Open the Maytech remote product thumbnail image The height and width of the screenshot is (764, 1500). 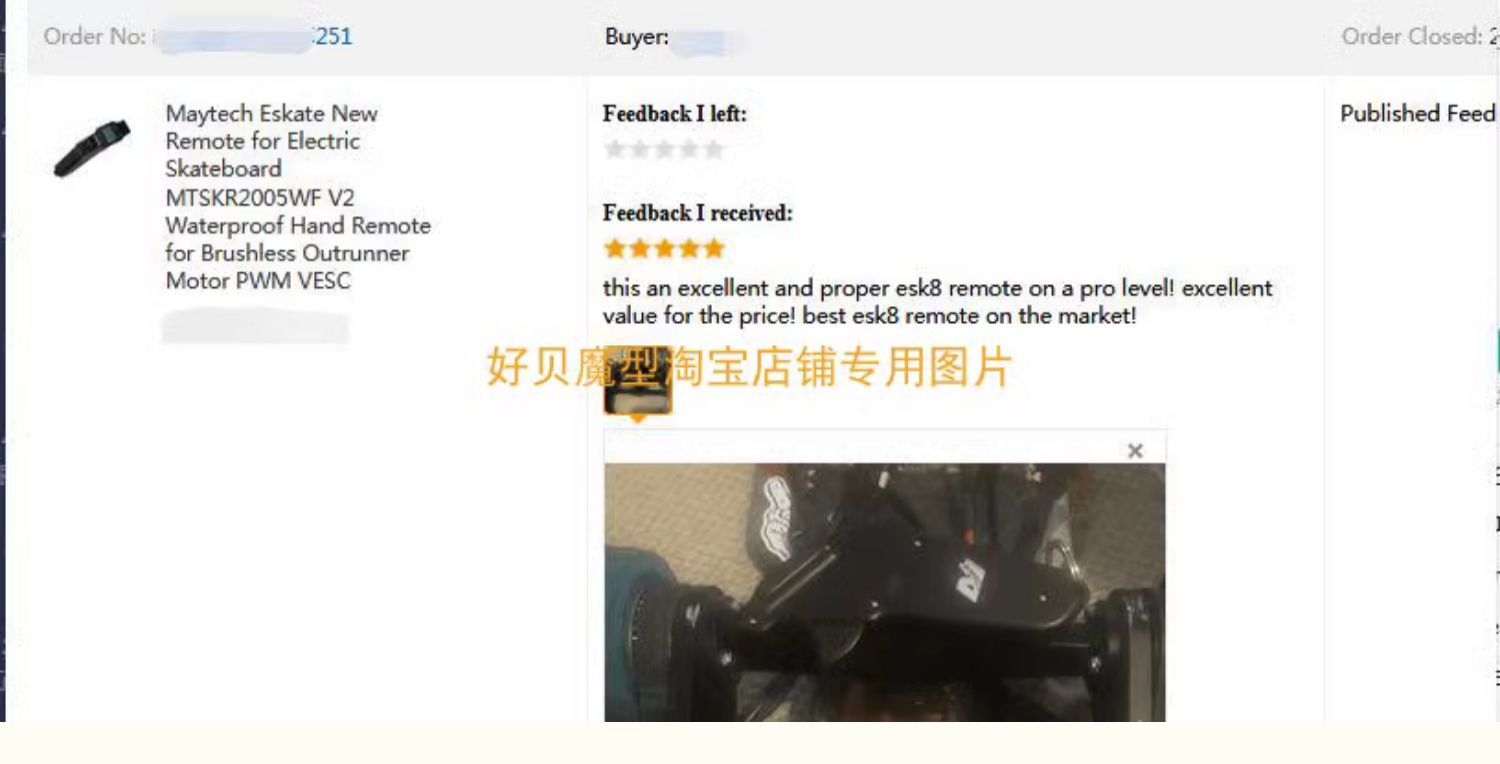pos(92,148)
